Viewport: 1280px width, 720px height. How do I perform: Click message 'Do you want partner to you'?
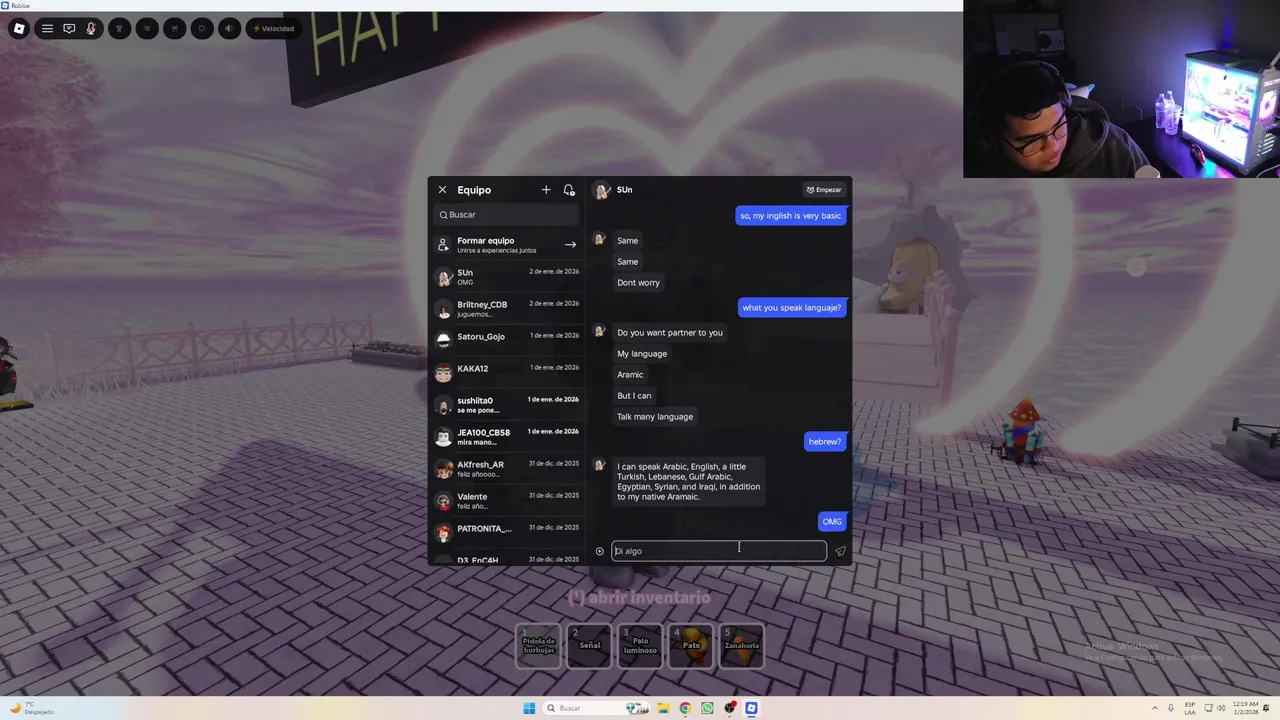coord(670,333)
